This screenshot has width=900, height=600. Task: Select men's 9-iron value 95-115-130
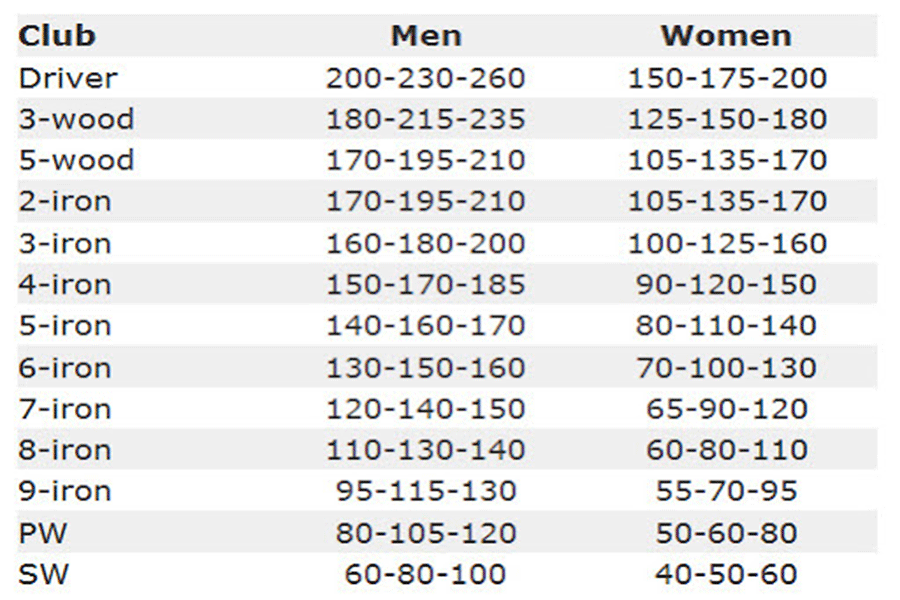[x=426, y=491]
